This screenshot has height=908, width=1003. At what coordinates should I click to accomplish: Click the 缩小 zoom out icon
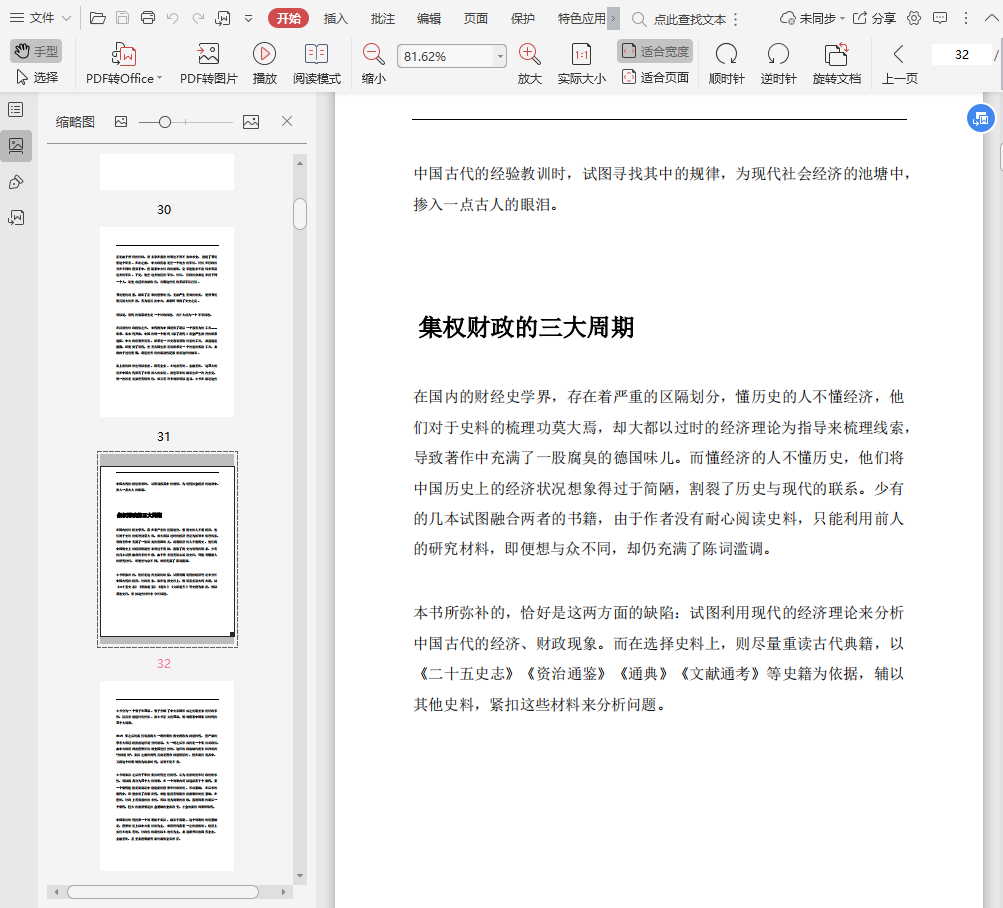tap(373, 55)
